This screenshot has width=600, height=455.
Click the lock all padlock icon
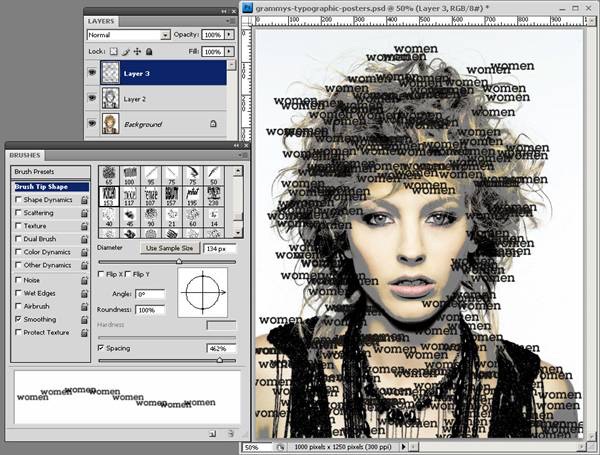coord(149,50)
